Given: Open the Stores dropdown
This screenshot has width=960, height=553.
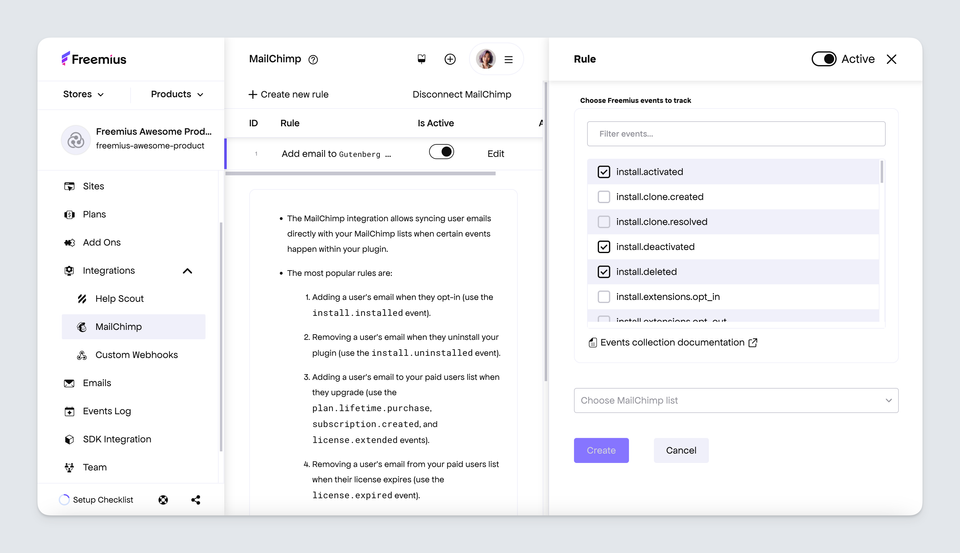Looking at the screenshot, I should tap(83, 94).
